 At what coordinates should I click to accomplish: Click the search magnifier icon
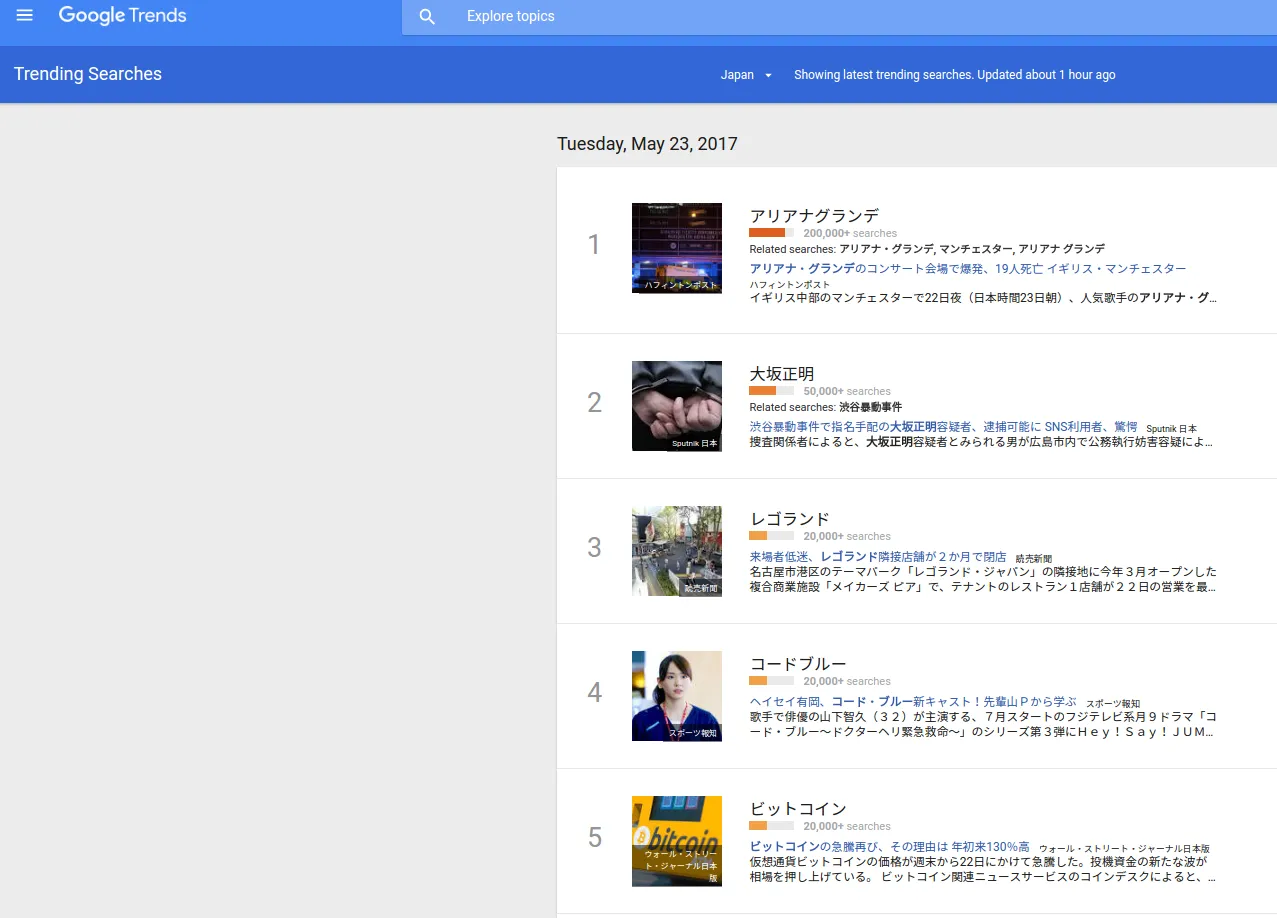click(x=427, y=17)
